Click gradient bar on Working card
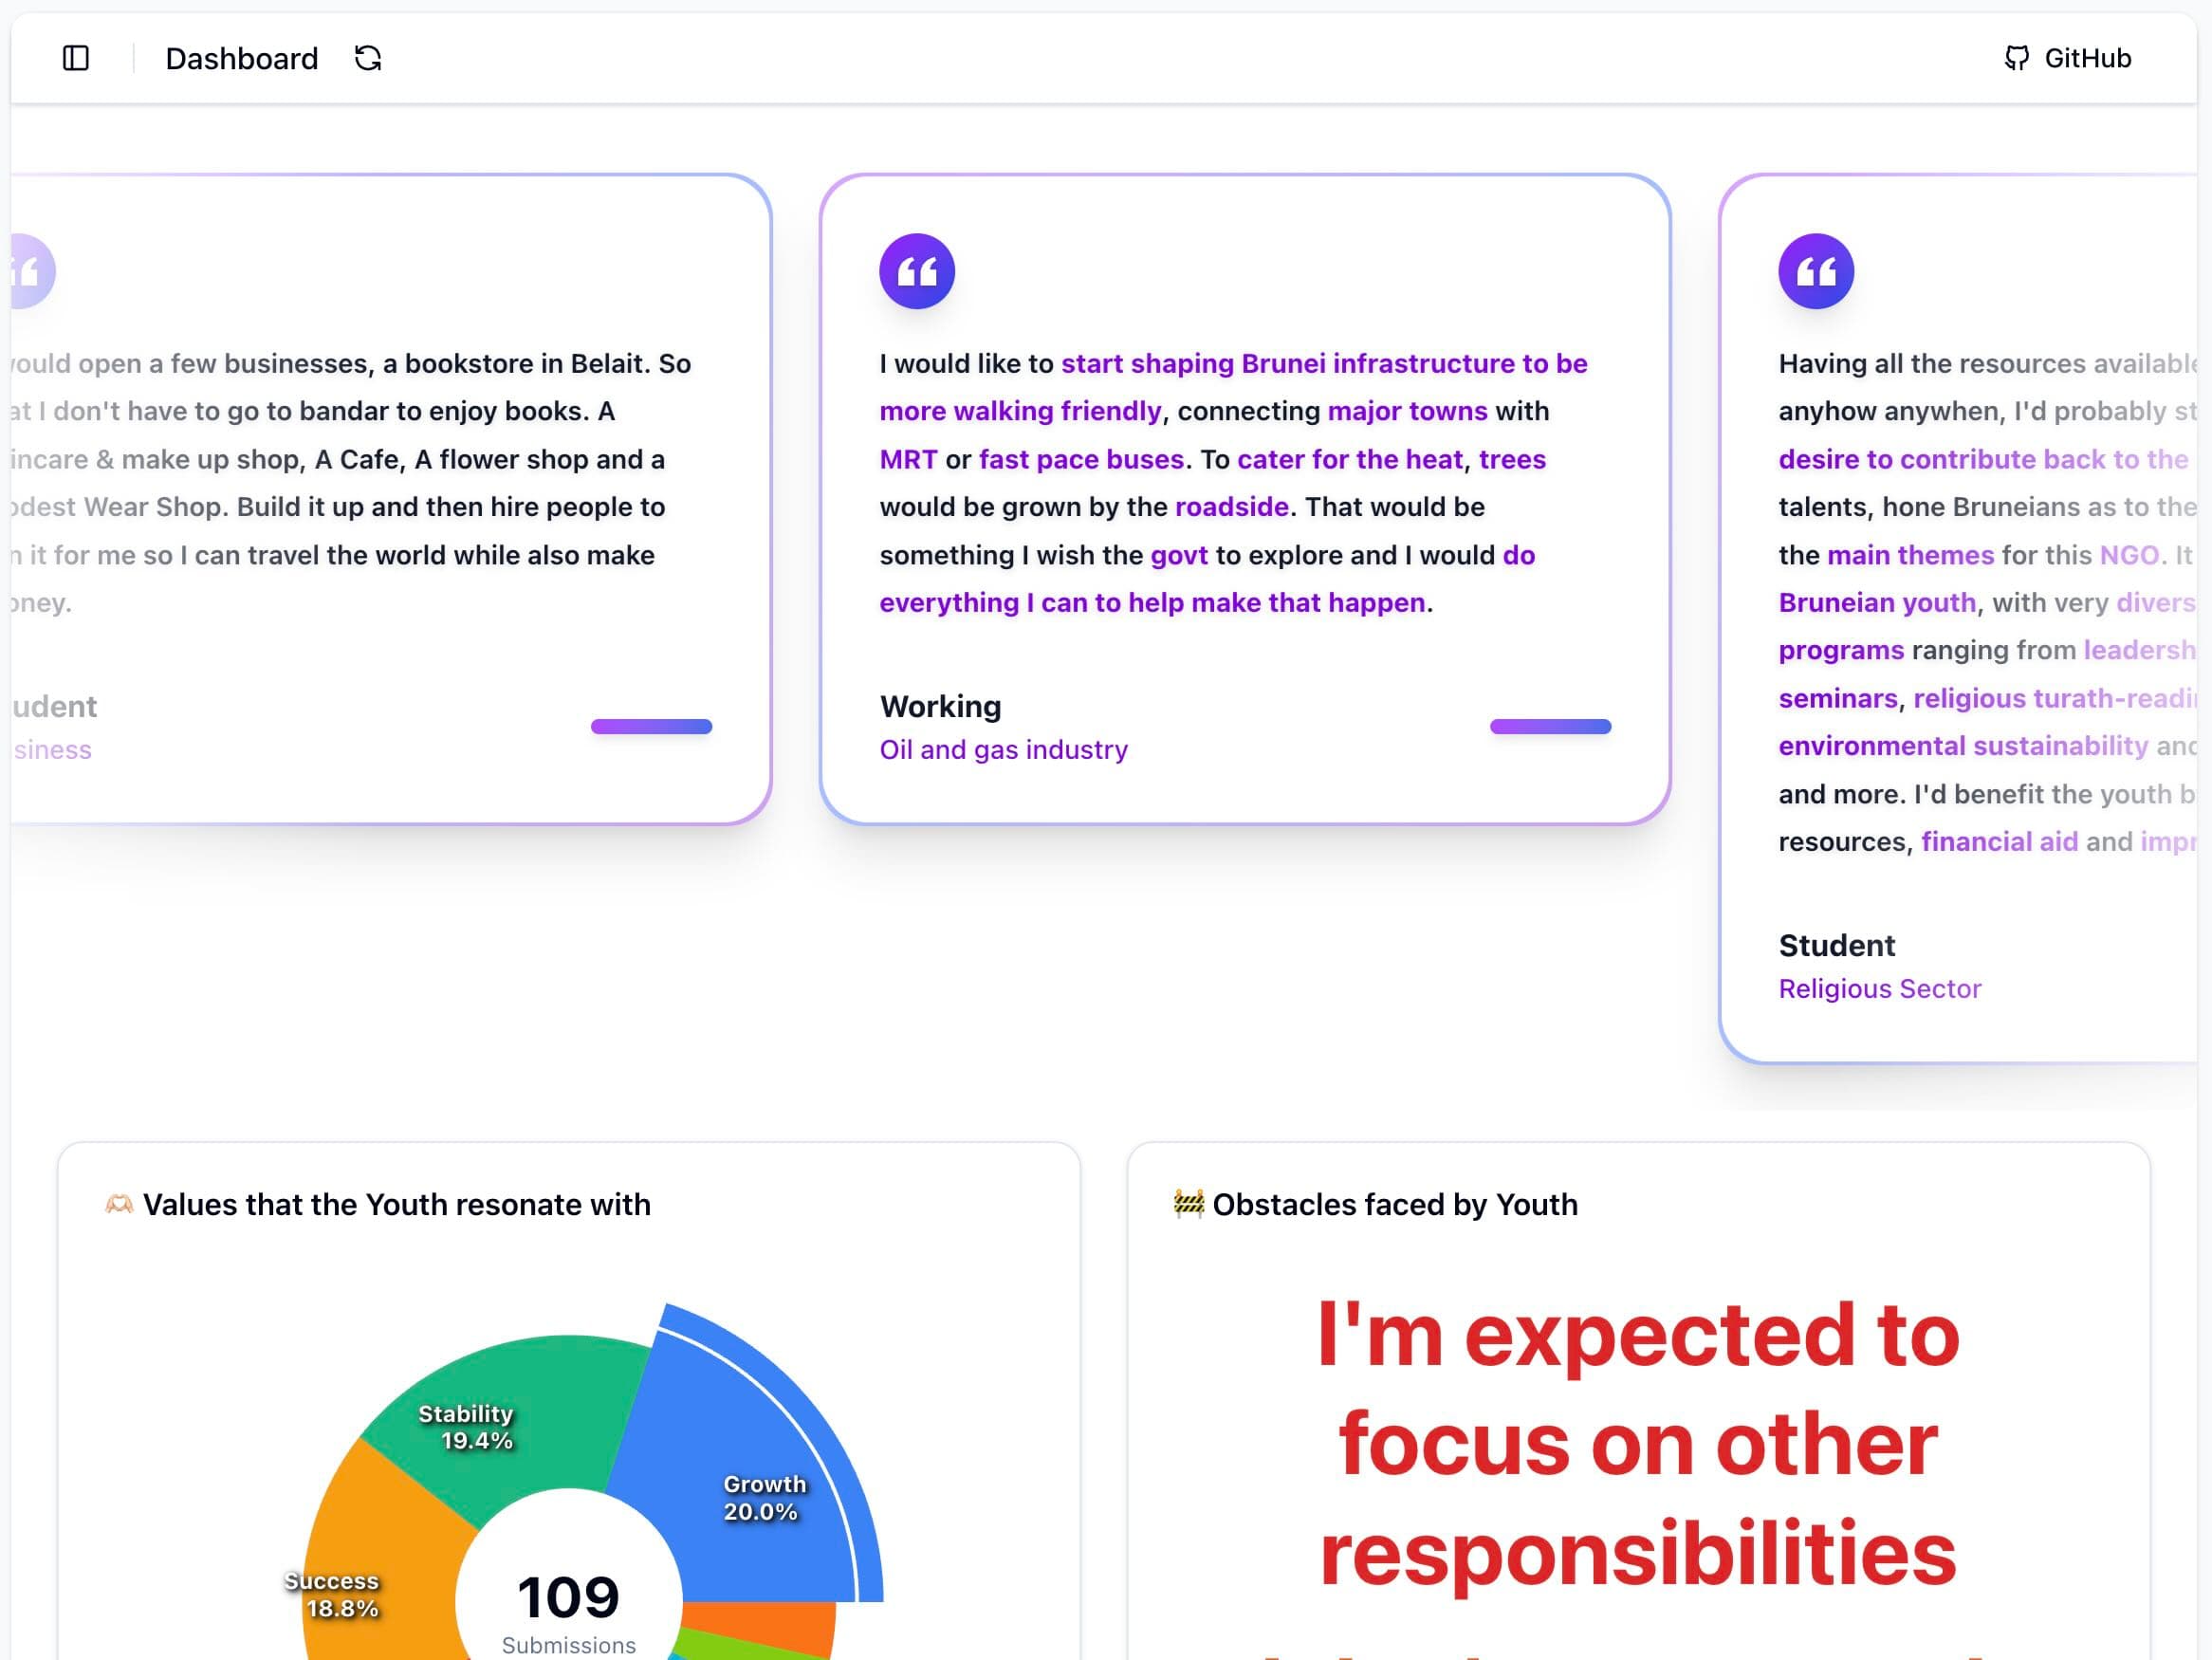 coord(1549,727)
